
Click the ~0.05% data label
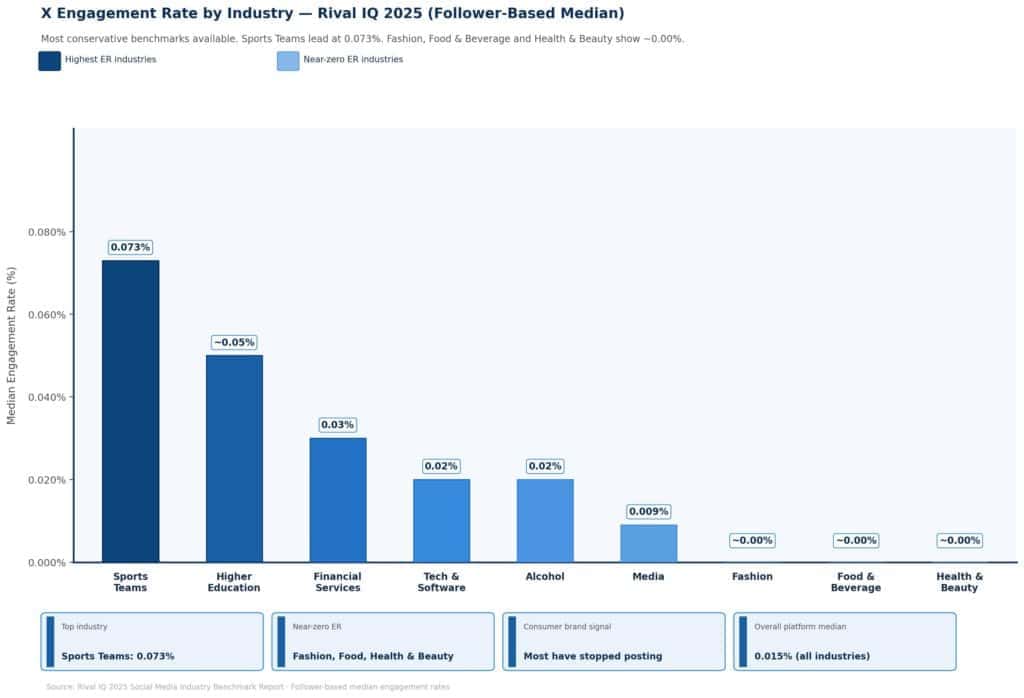234,342
